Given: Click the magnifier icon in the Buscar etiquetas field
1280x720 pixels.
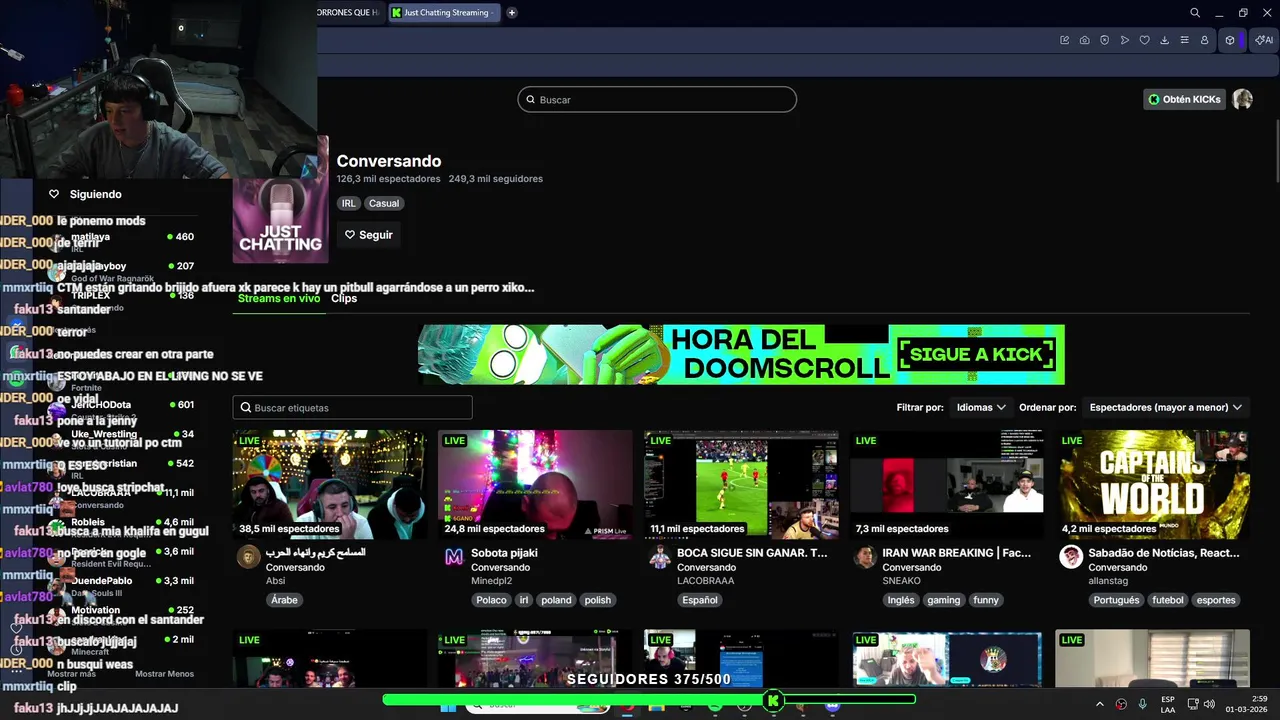Looking at the screenshot, I should pyautogui.click(x=246, y=407).
